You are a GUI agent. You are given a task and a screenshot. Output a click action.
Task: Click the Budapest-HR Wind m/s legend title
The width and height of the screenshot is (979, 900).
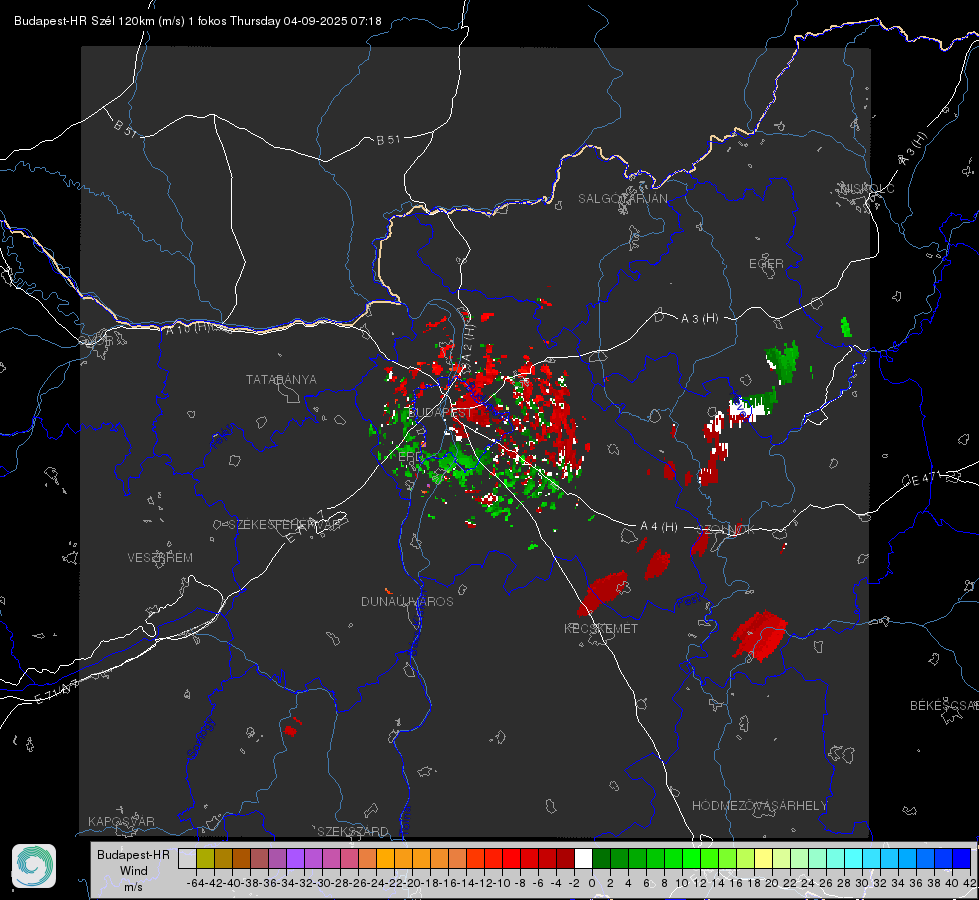coord(134,871)
